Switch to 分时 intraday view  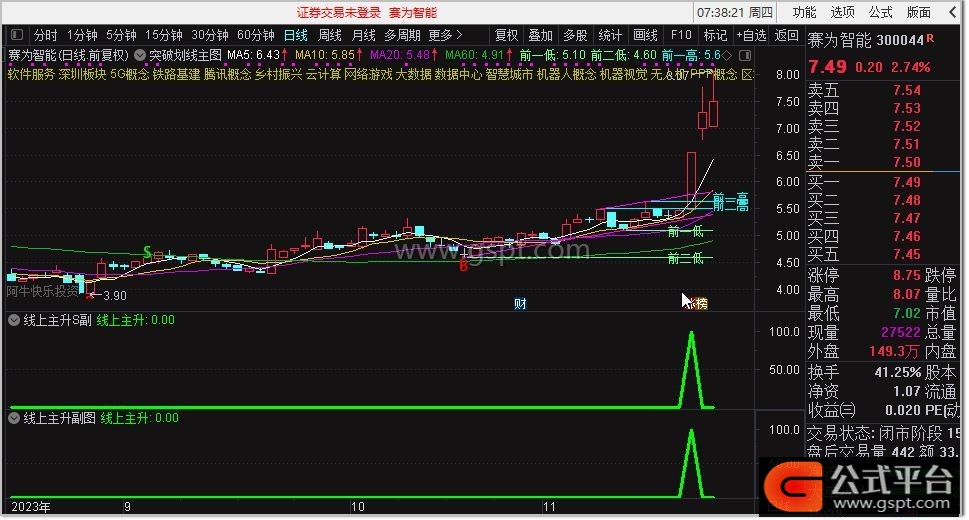pos(46,35)
